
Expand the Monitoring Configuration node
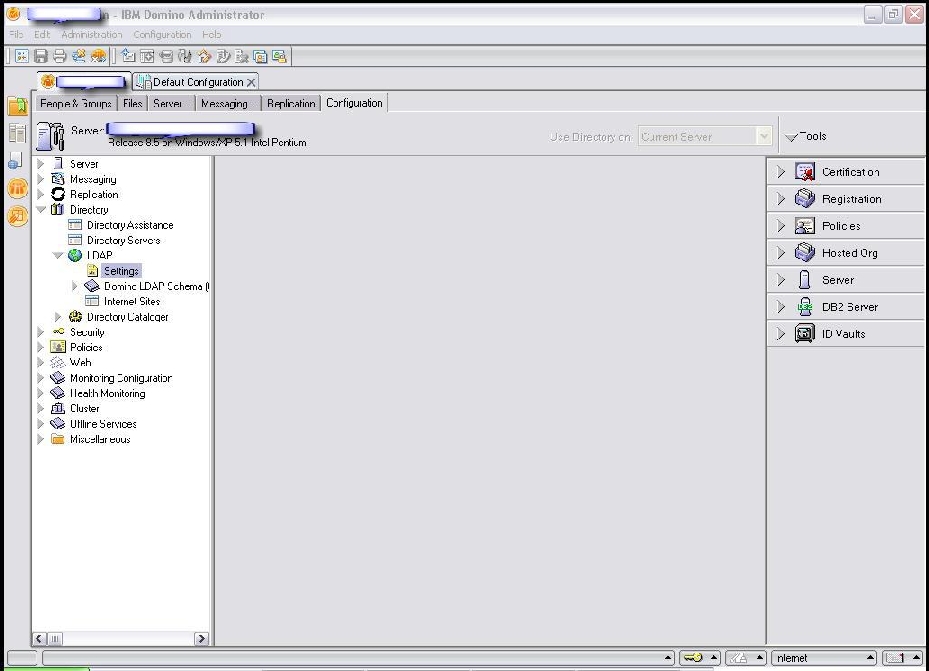coord(40,378)
